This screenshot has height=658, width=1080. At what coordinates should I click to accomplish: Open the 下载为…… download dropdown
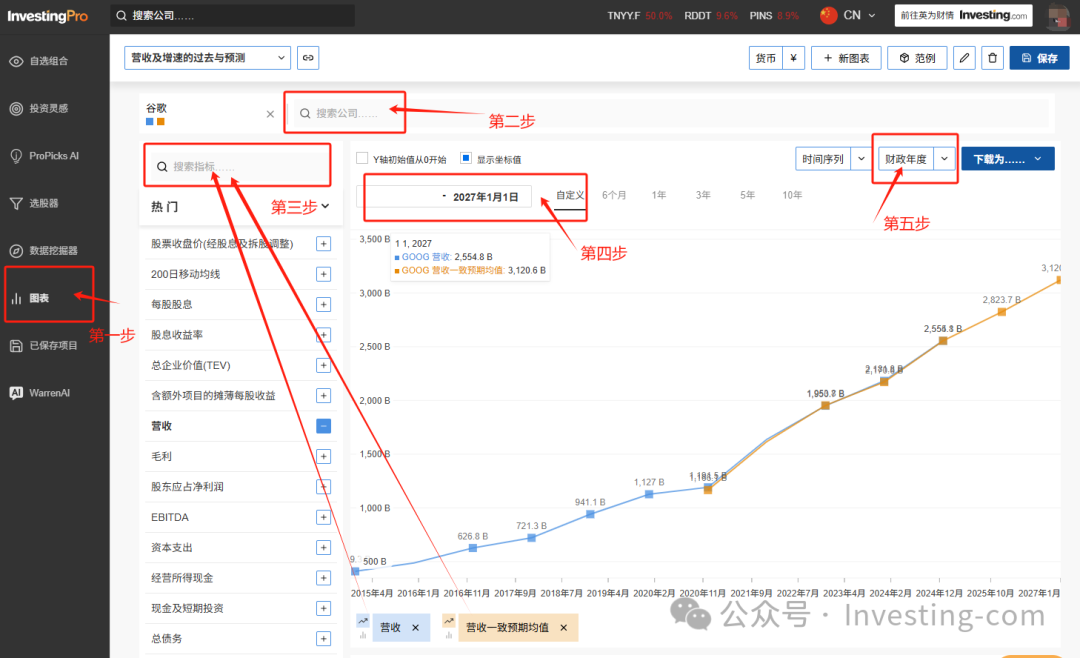tap(1008, 159)
